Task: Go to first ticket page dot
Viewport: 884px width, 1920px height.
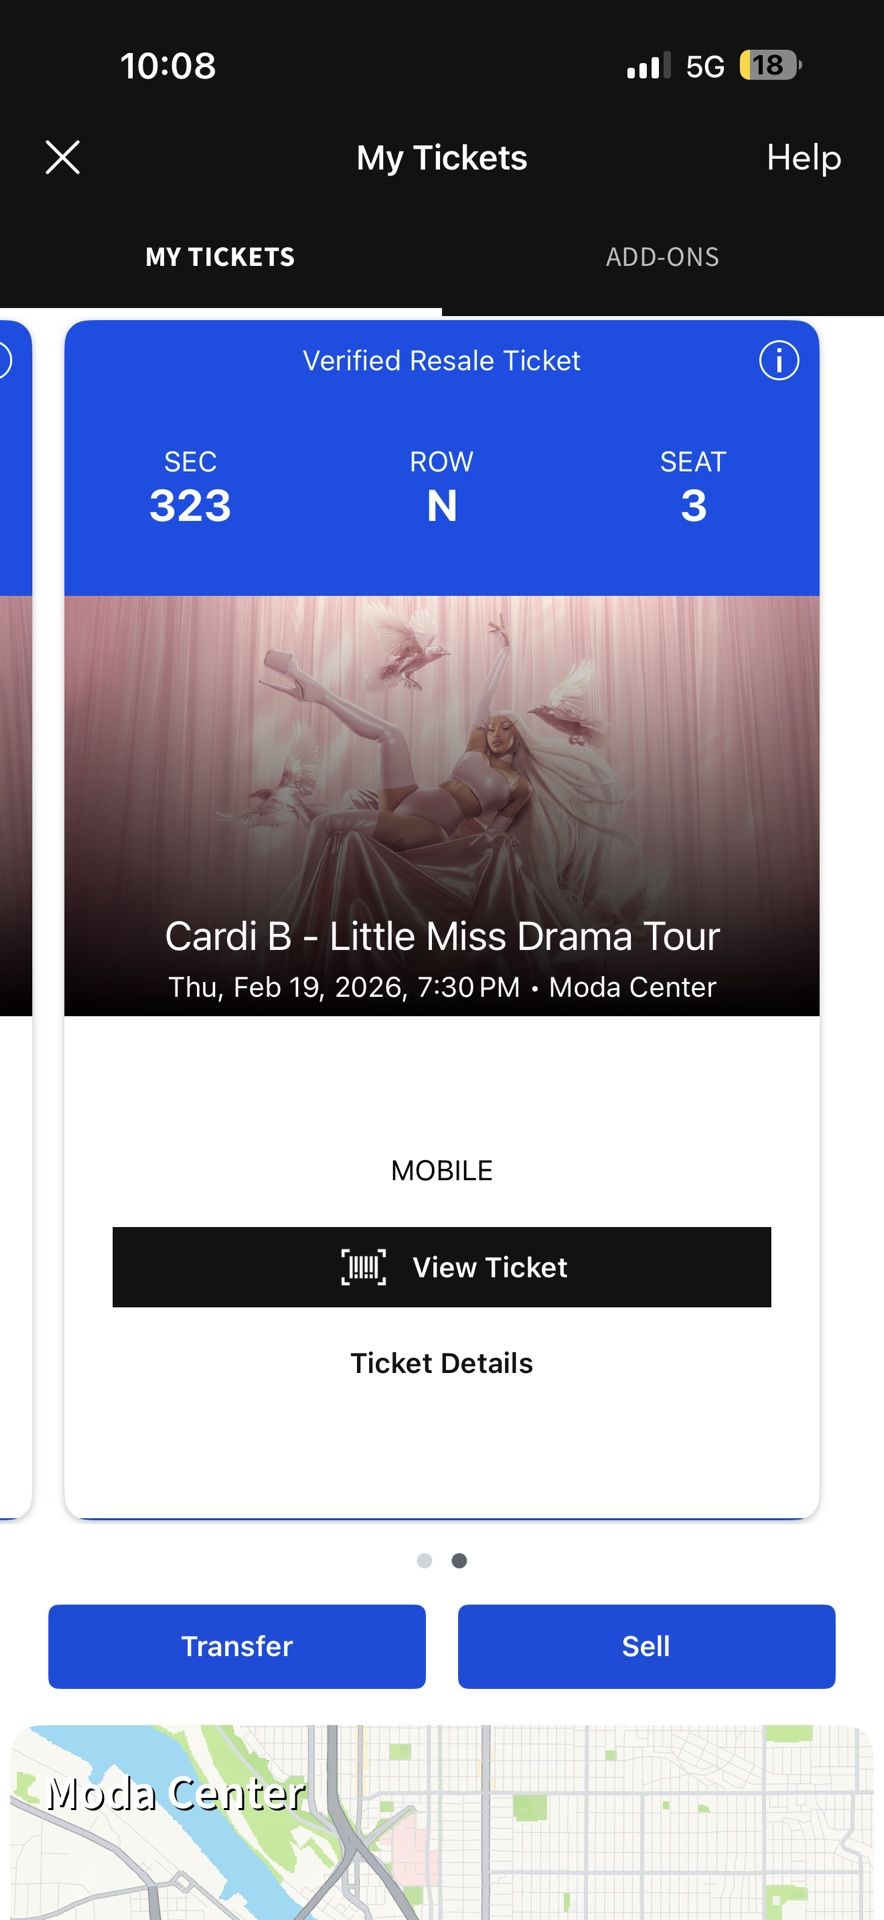Action: tap(424, 1561)
